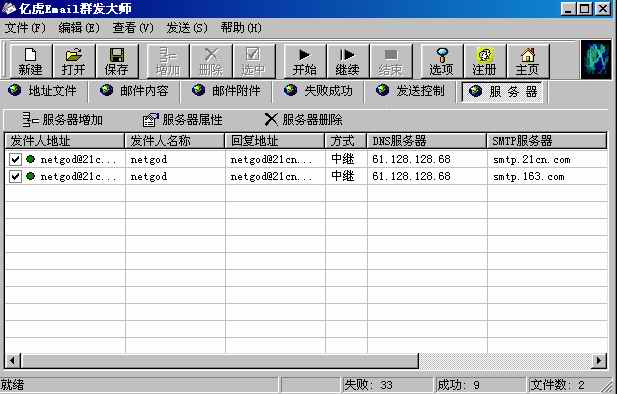The width and height of the screenshot is (617, 394).
Task: Click the 服务器属性 button
Action: [183, 120]
